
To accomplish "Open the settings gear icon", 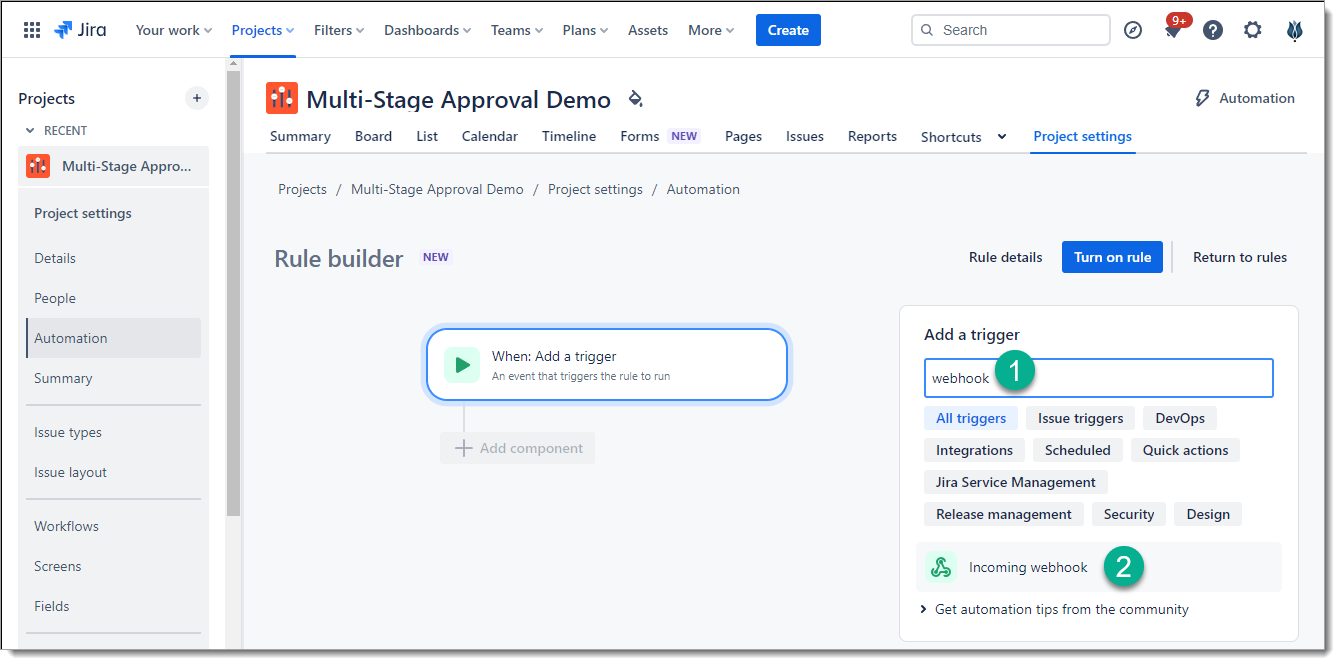I will 1253,30.
